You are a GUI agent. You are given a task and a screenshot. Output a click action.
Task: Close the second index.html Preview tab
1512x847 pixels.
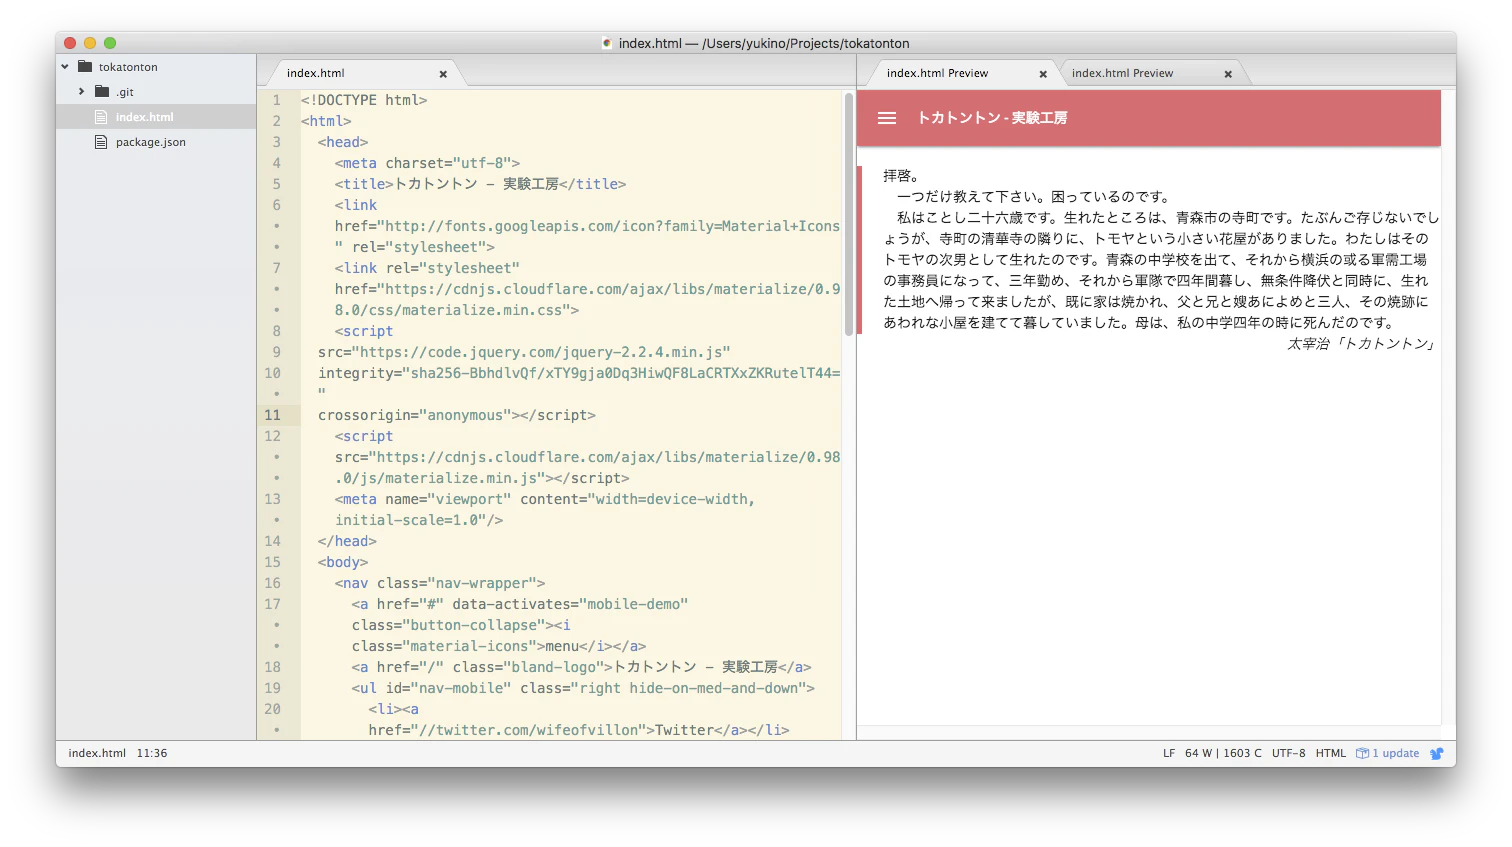click(1228, 74)
